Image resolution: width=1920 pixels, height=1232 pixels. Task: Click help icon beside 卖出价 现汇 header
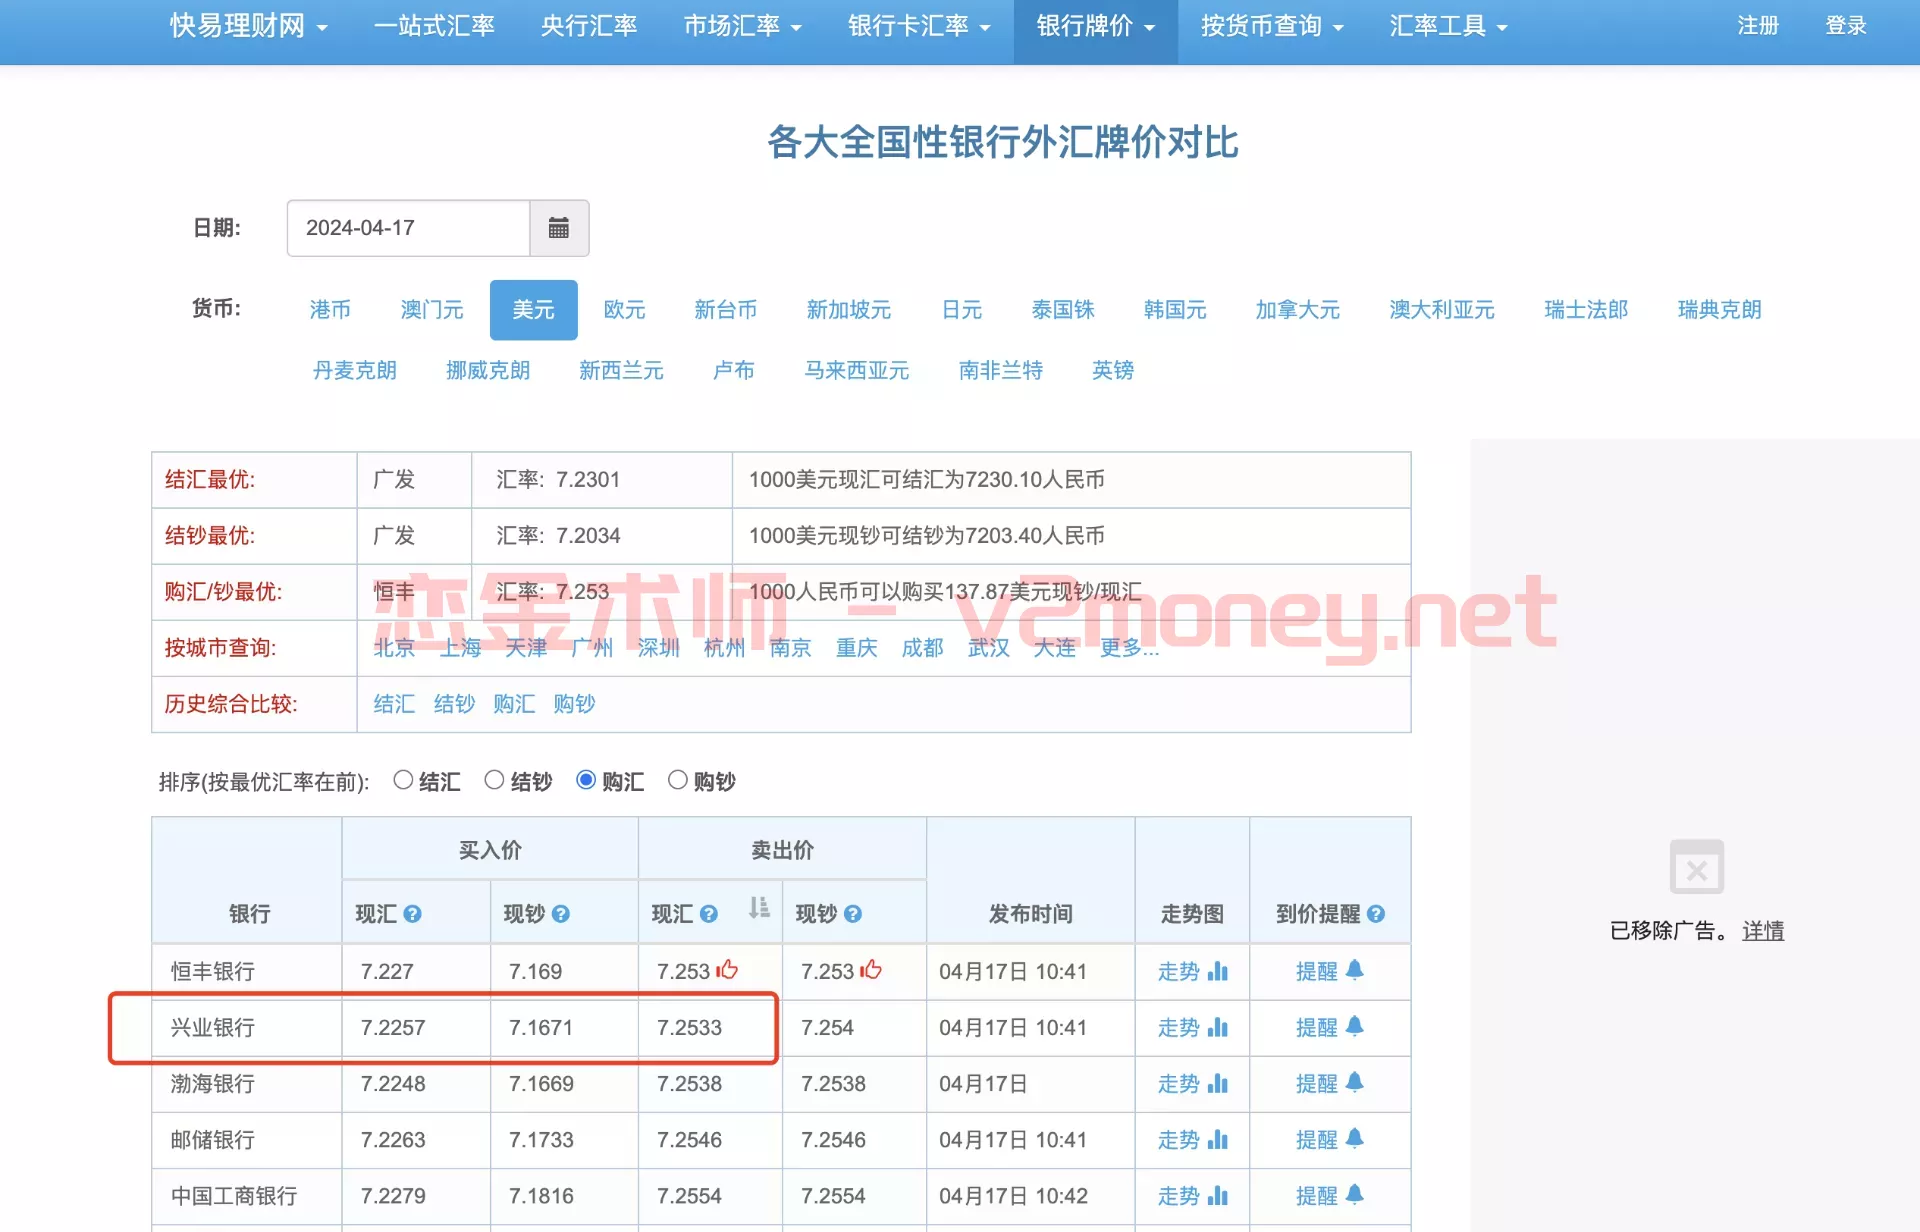(708, 914)
